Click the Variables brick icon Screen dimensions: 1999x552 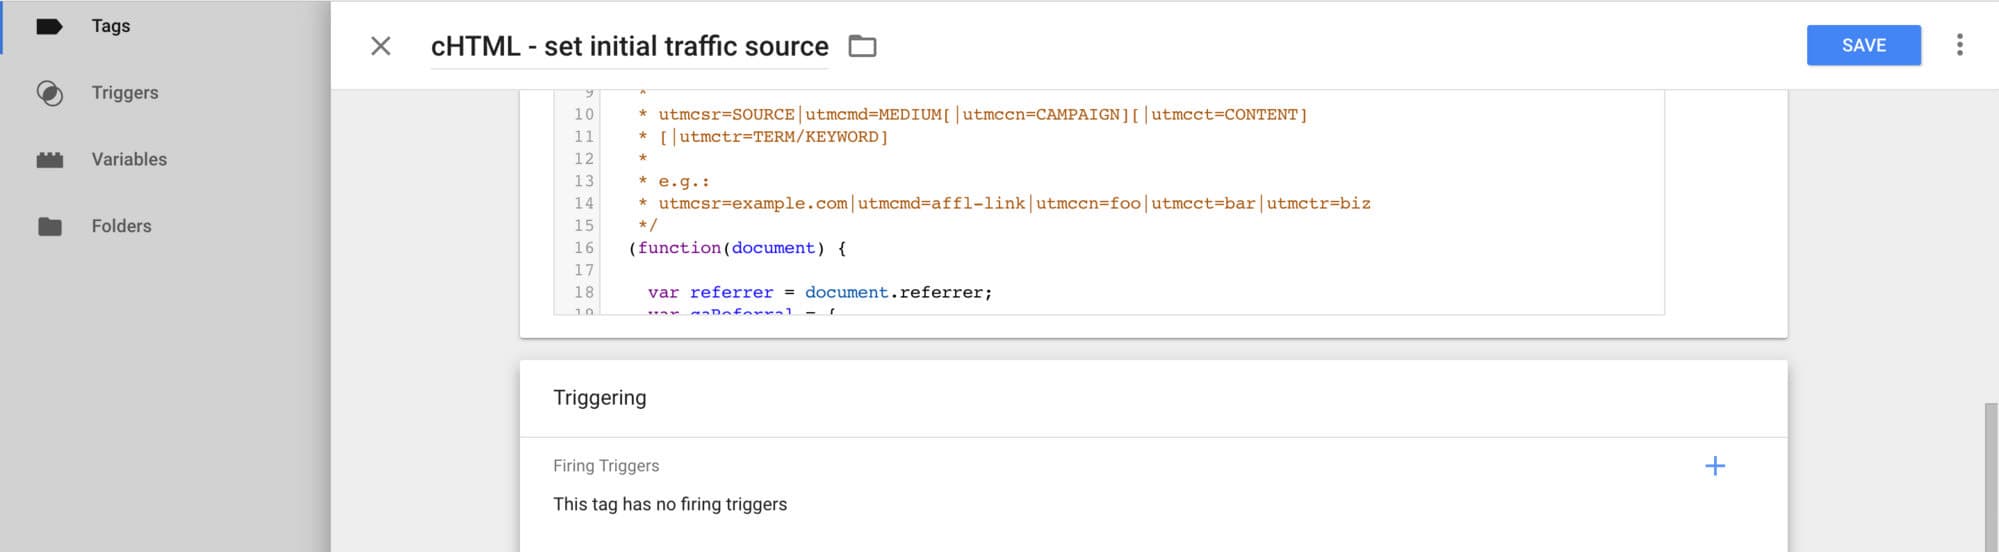[49, 160]
